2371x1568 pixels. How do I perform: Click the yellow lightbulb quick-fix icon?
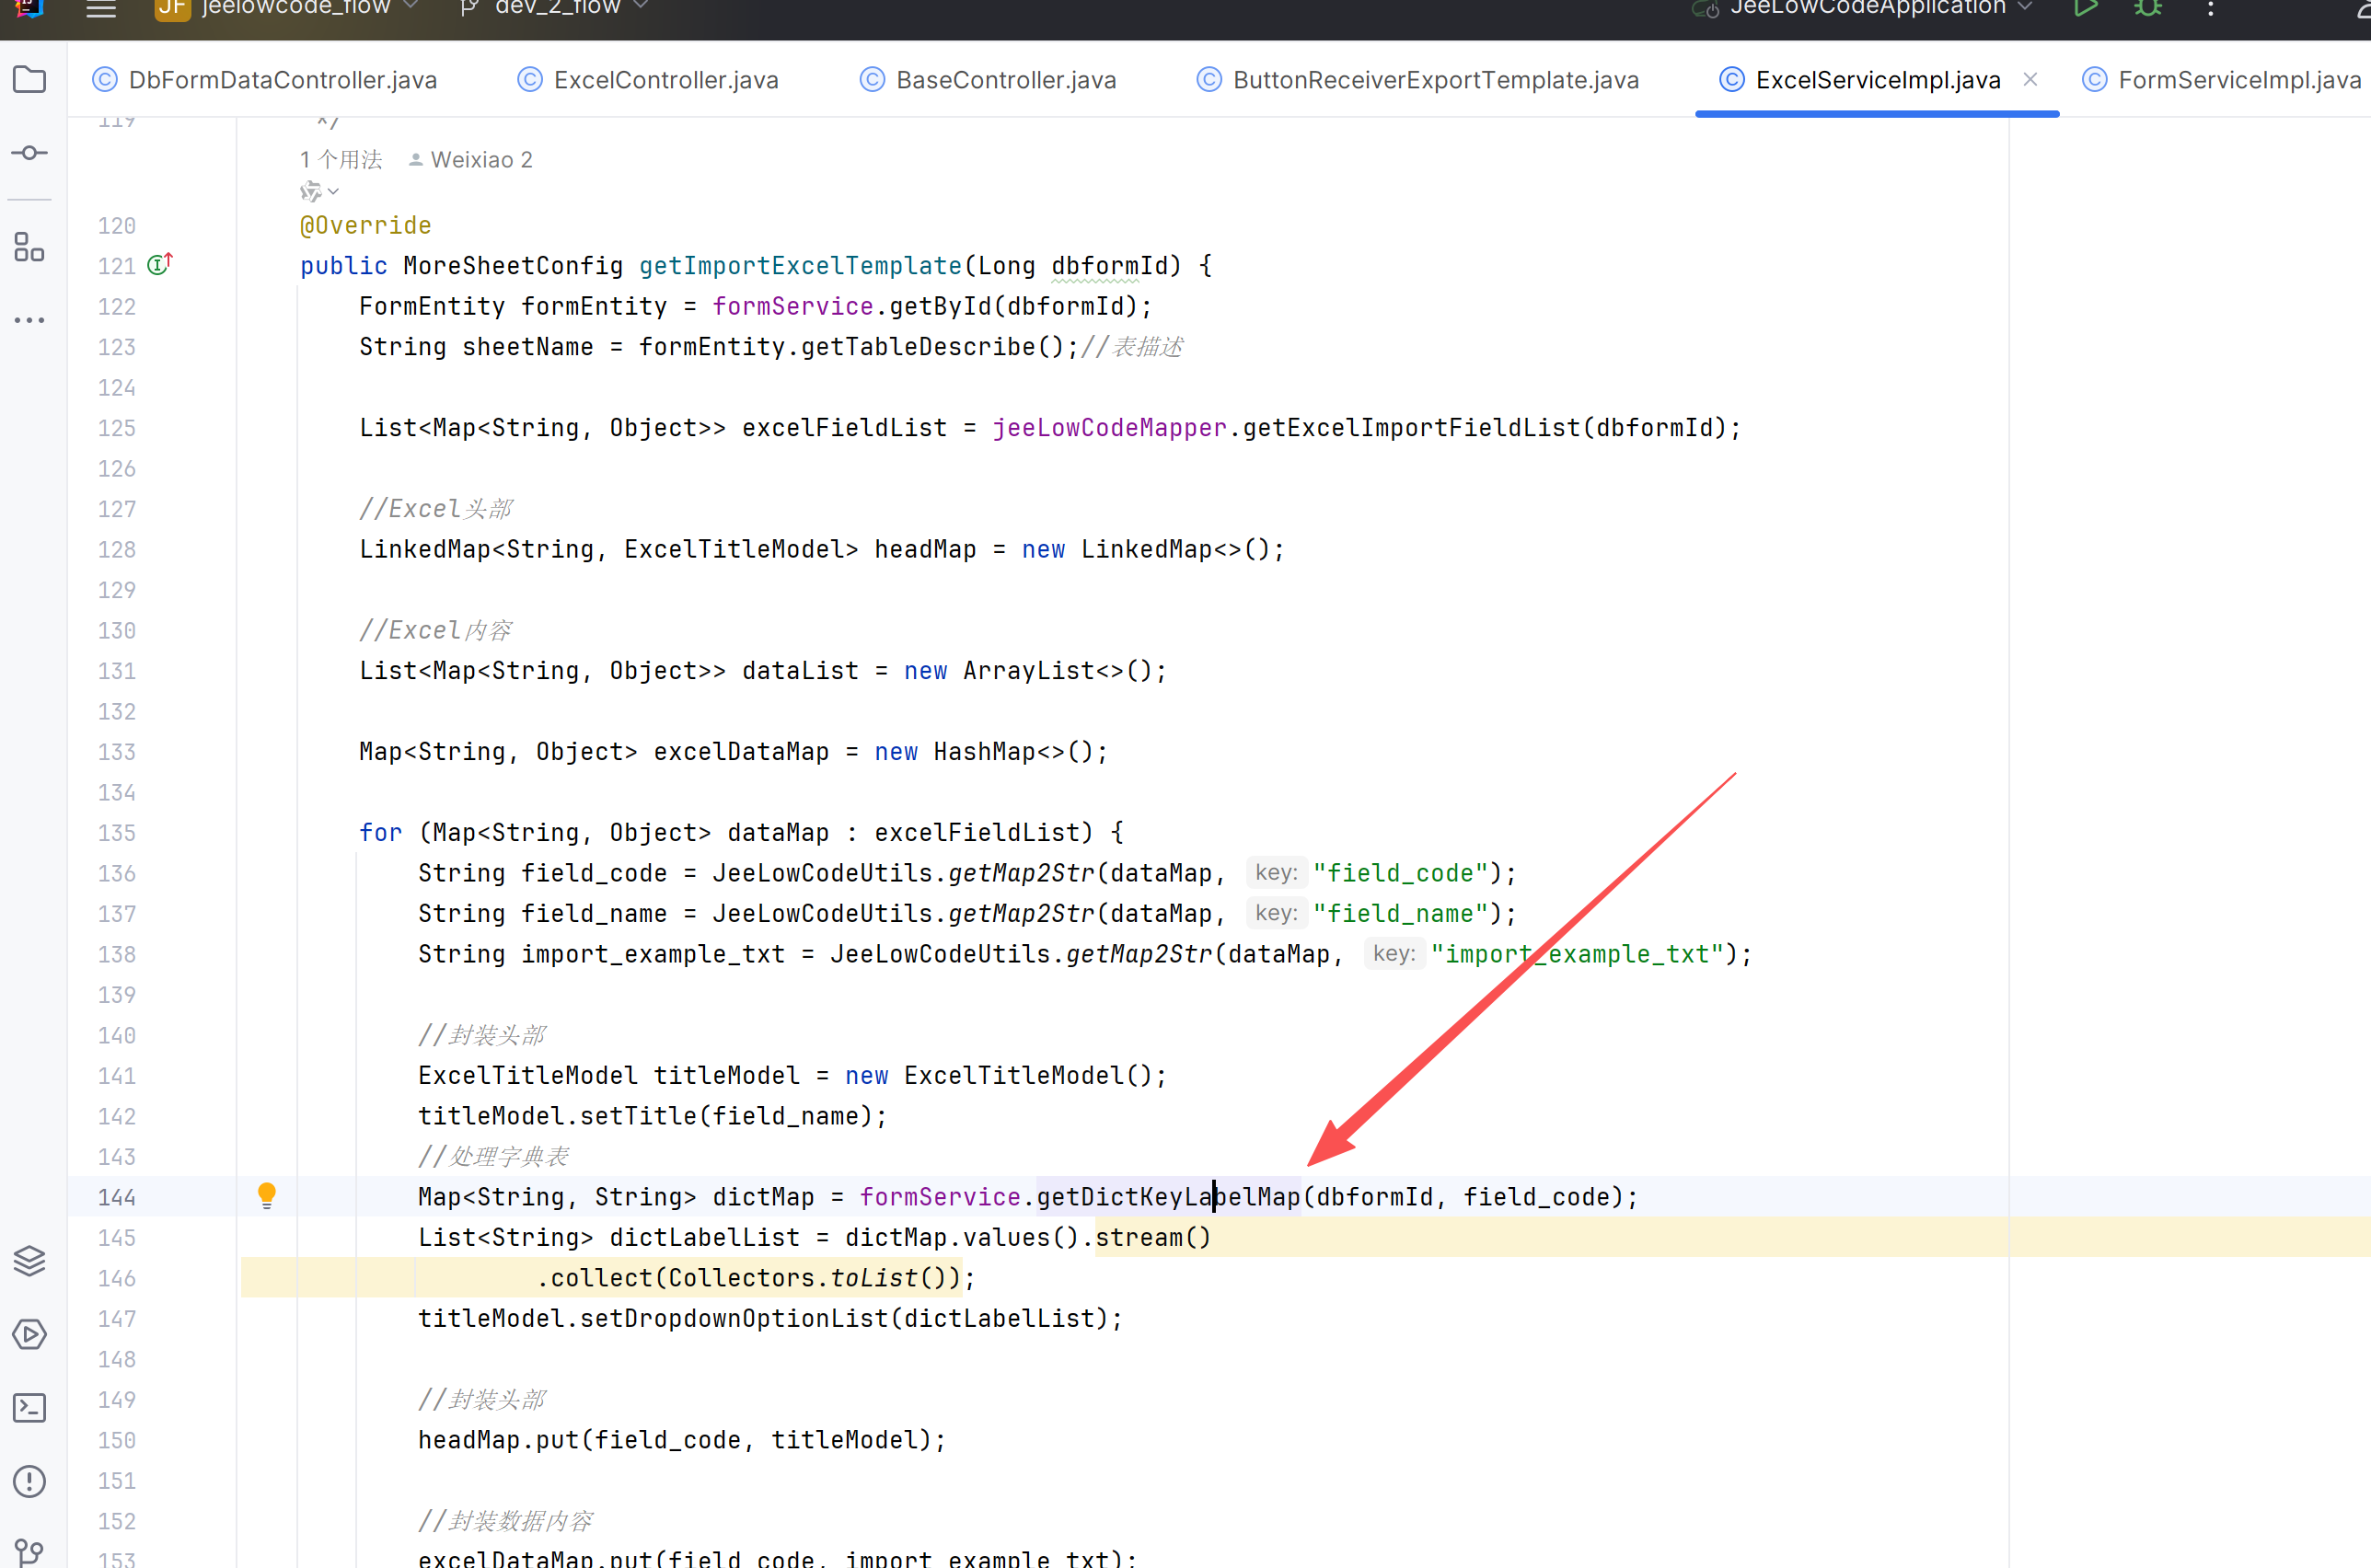tap(266, 1195)
